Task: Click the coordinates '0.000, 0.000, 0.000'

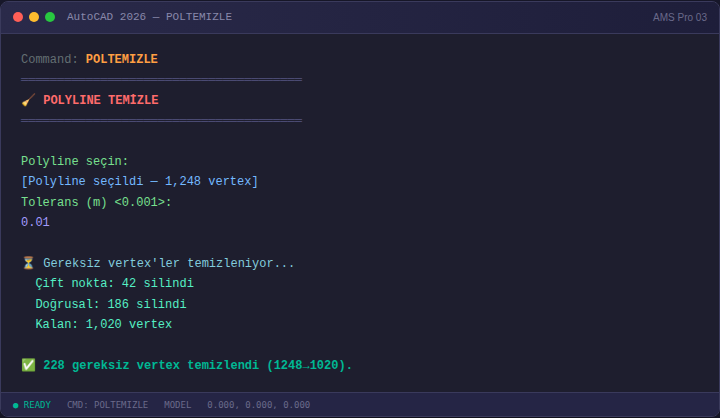Action: (x=259, y=405)
